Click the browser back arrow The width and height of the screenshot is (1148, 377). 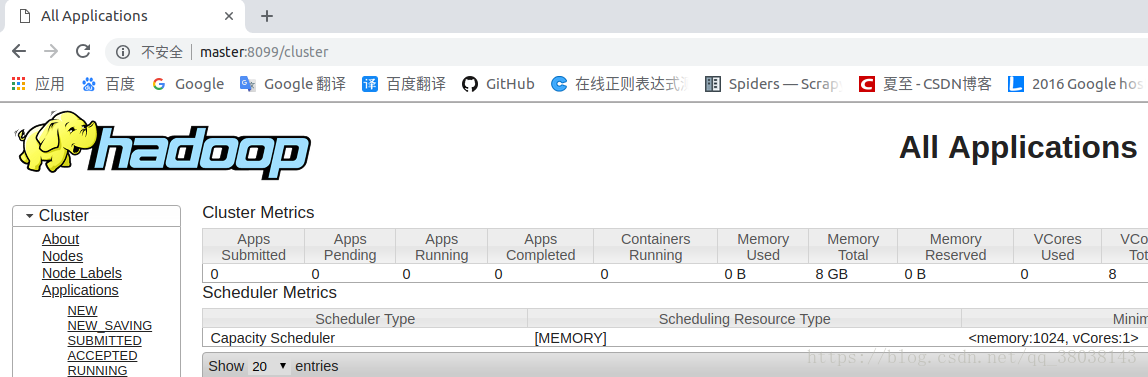18,51
